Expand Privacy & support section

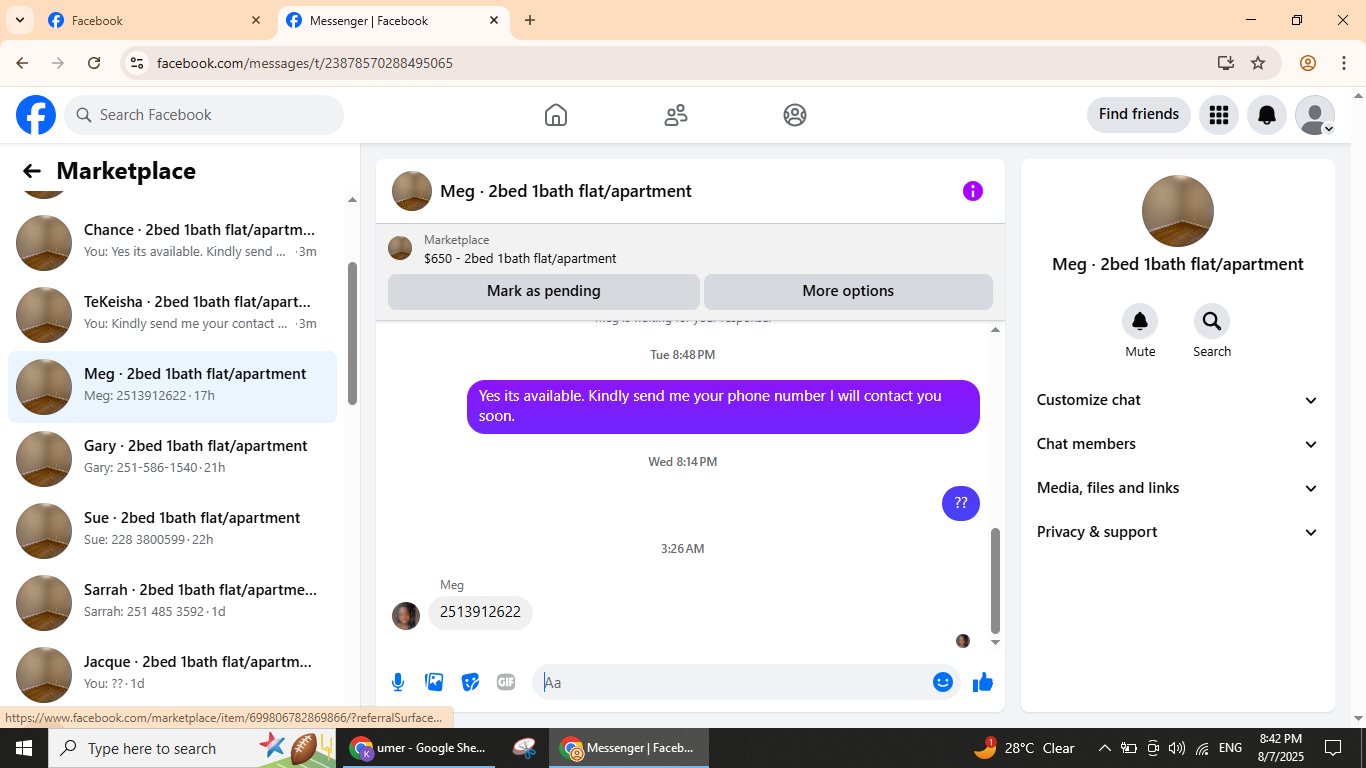pyautogui.click(x=1178, y=532)
